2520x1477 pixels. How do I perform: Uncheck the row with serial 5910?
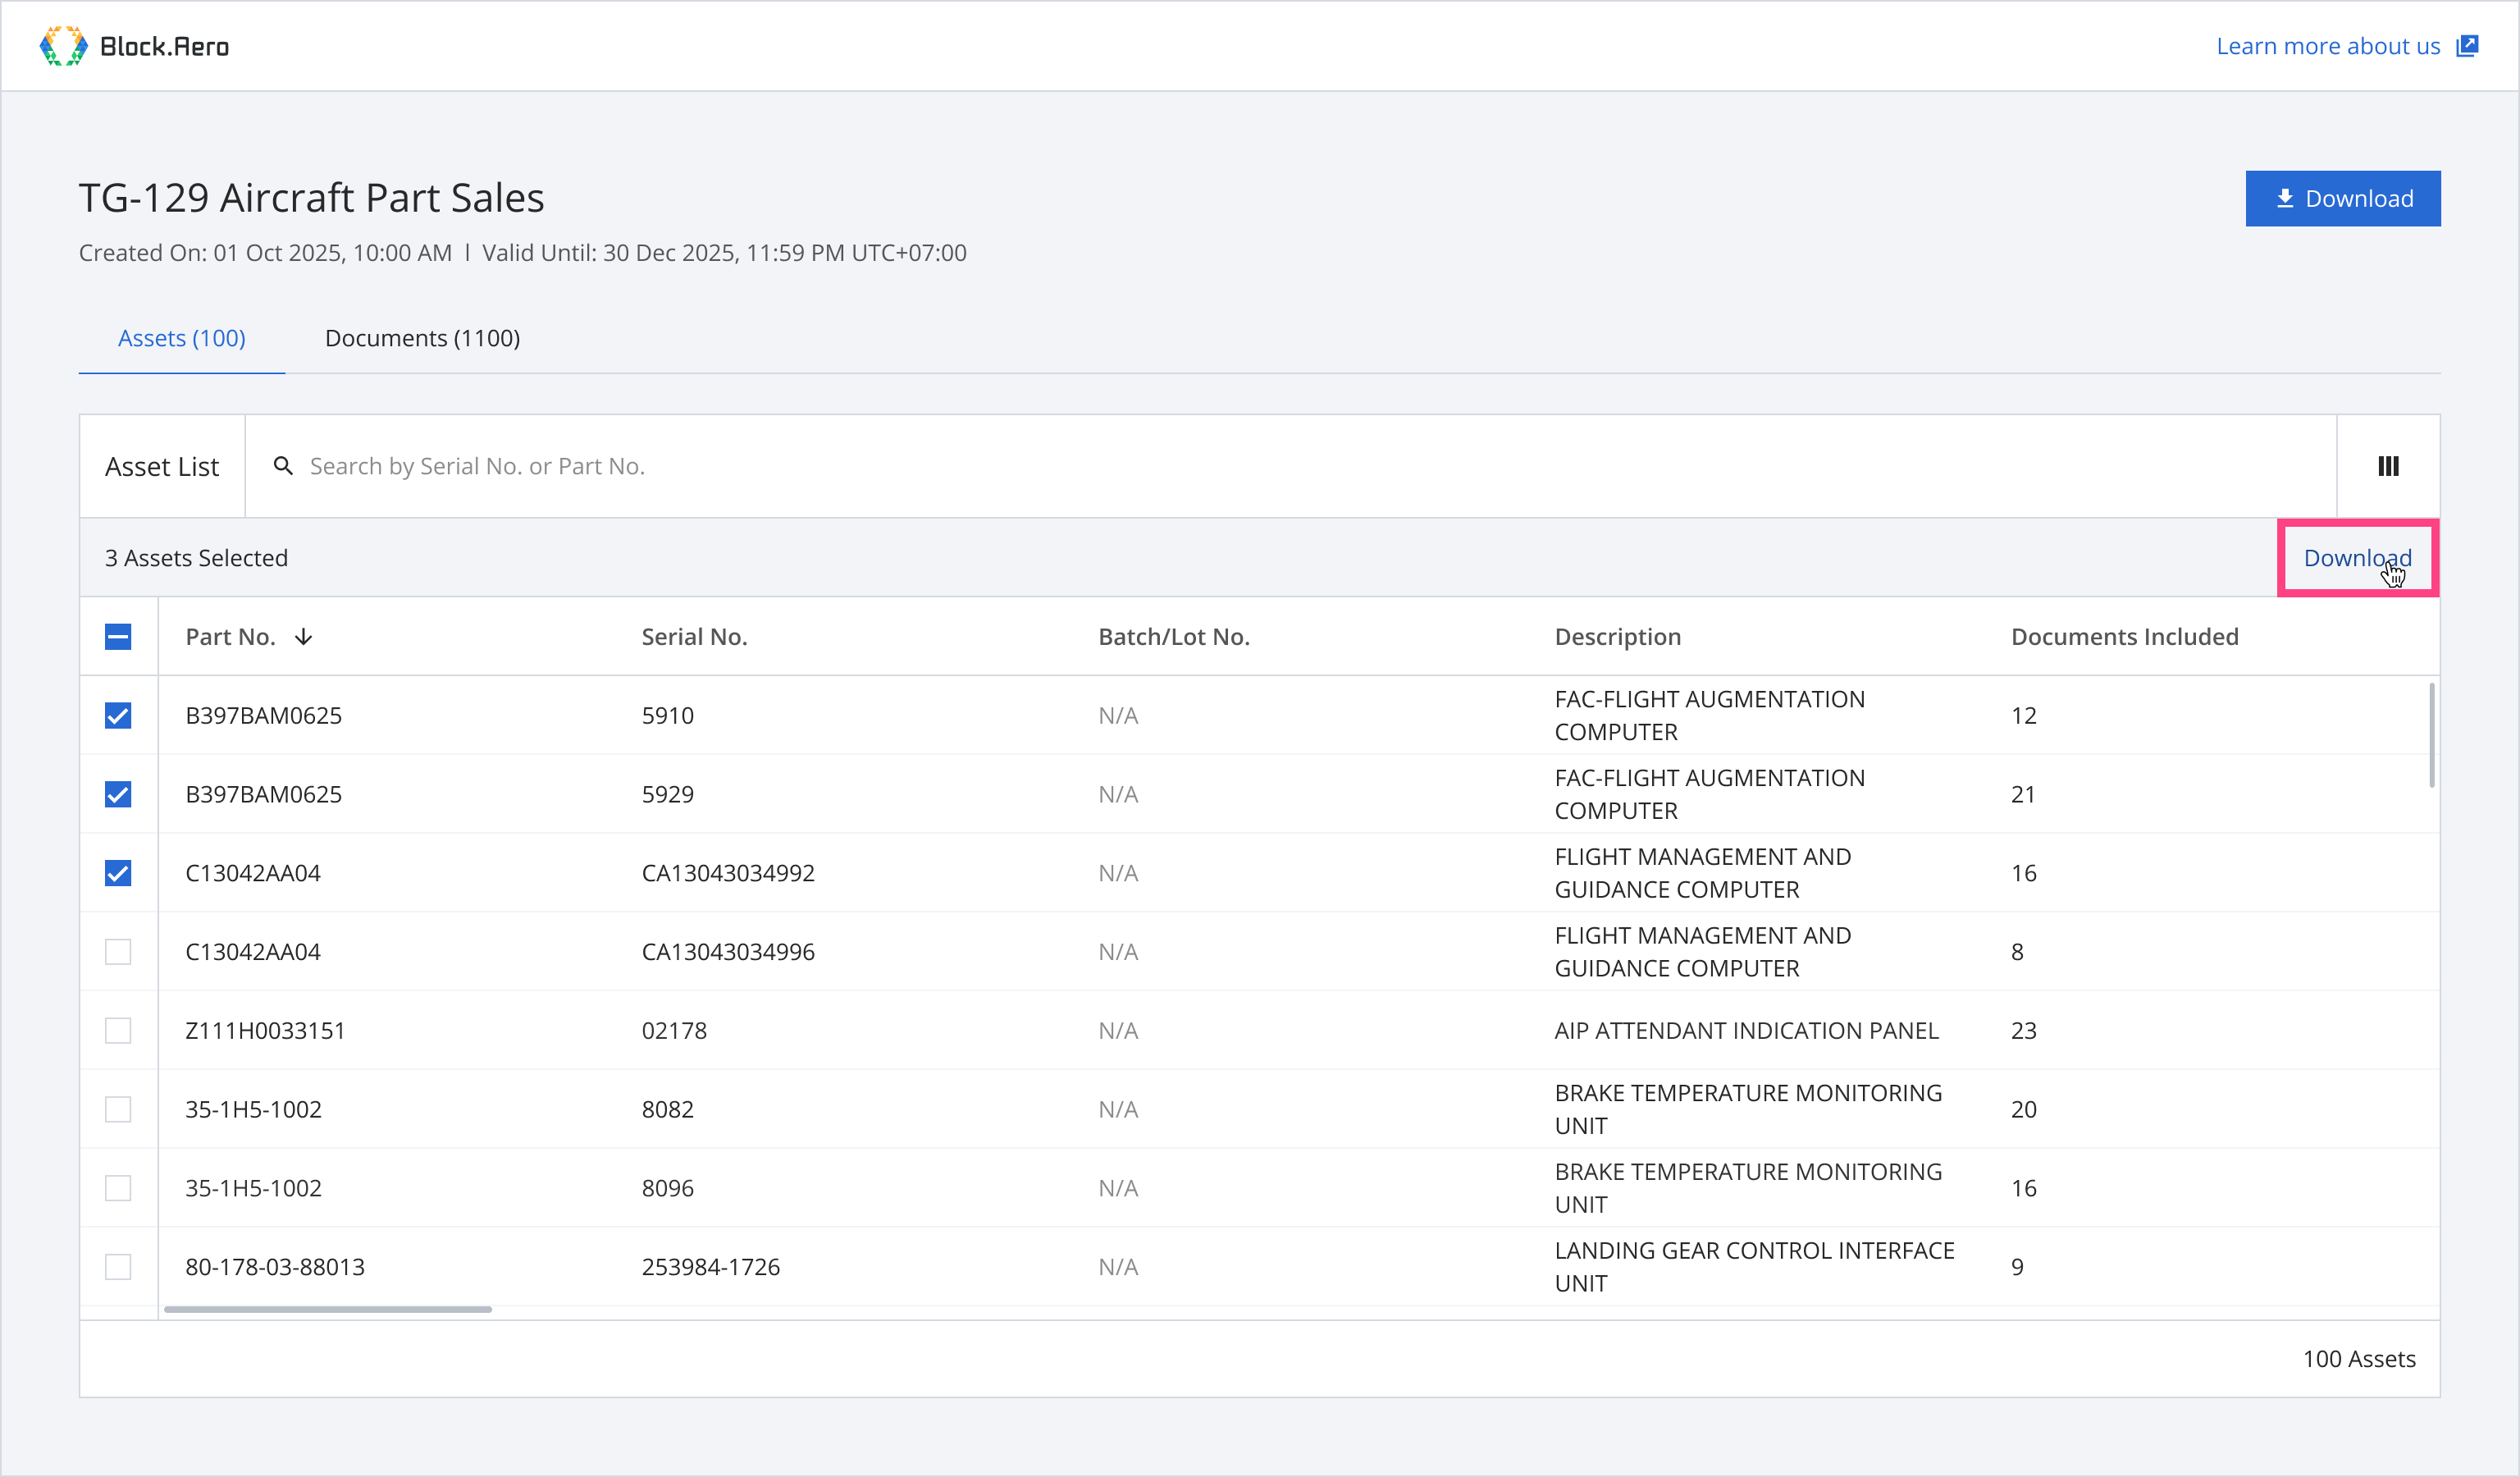click(118, 716)
